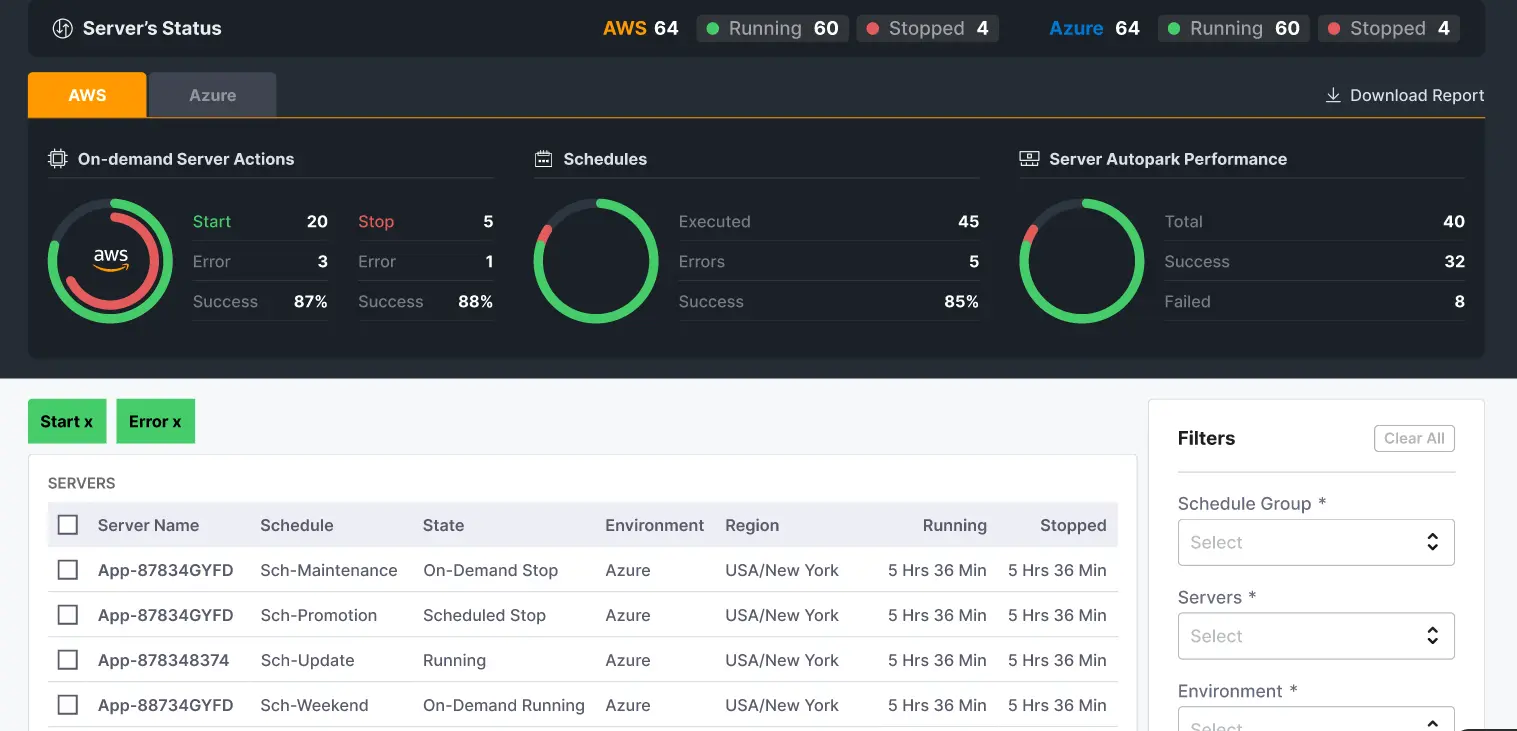Tick the checkbox for App-88734GYFD row
The width and height of the screenshot is (1517, 731).
coord(68,705)
